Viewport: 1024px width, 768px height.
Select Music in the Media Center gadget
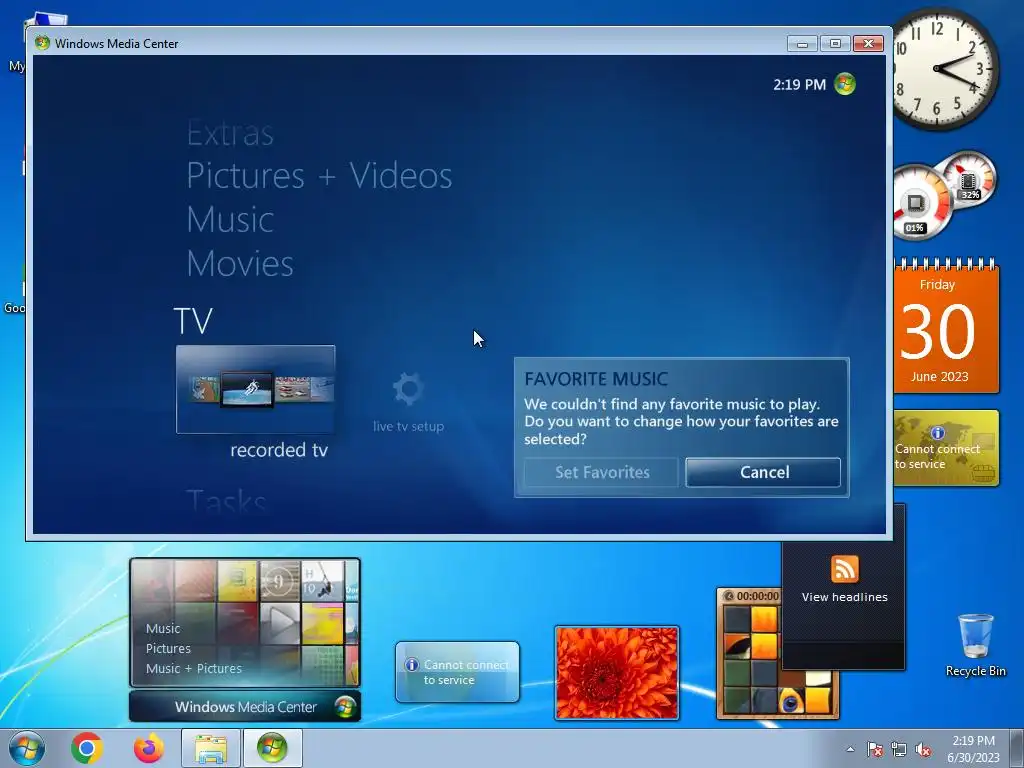coord(163,628)
